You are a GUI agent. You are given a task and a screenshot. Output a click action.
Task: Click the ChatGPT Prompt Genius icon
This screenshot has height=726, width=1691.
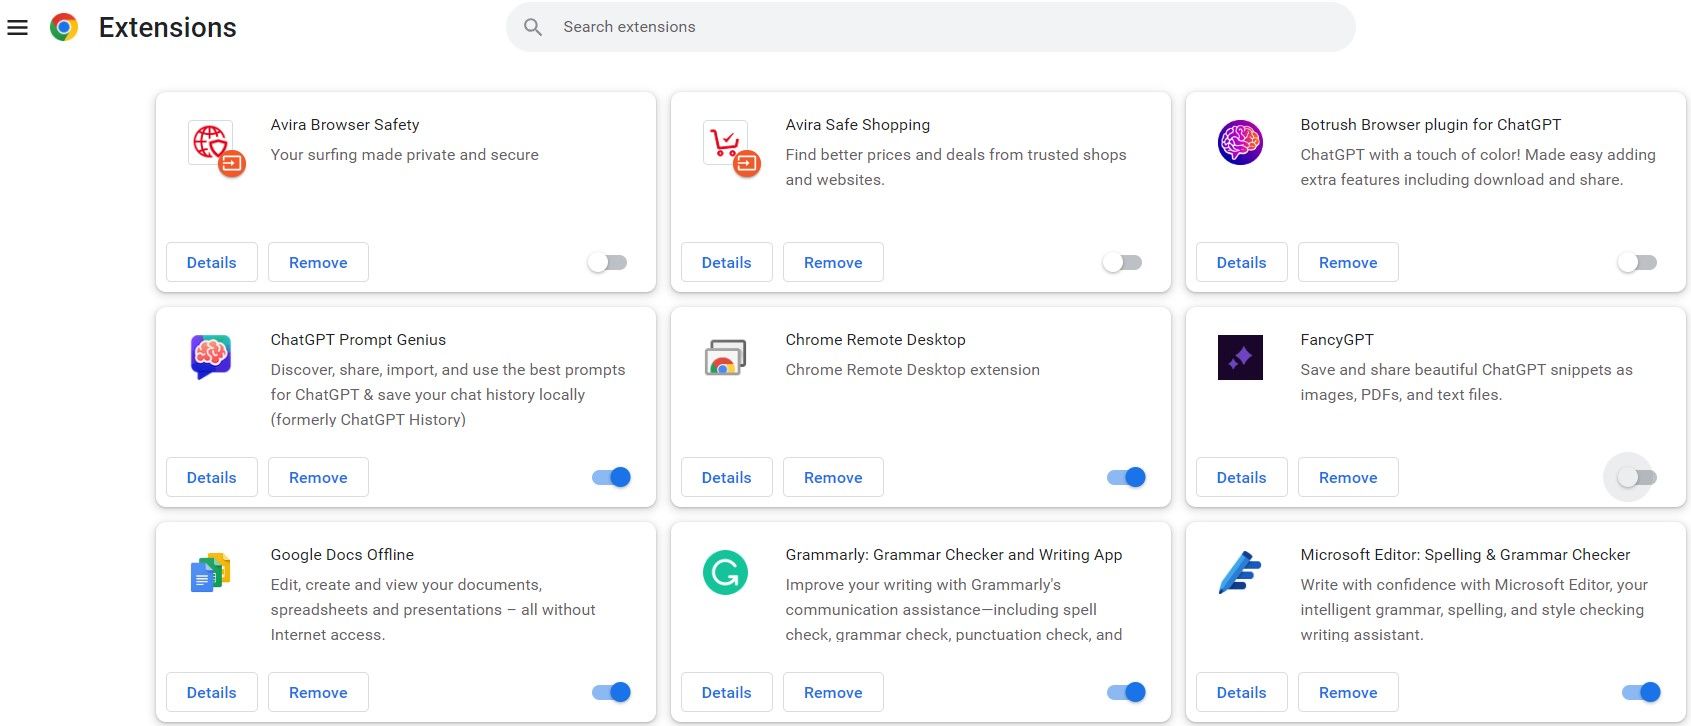click(211, 357)
